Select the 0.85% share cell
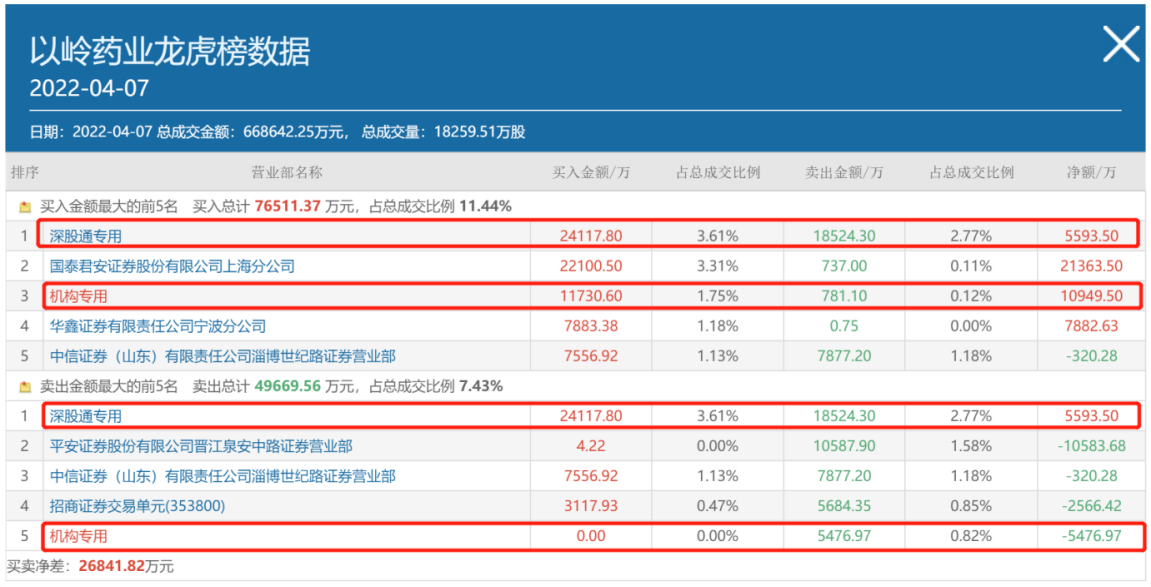The height and width of the screenshot is (587, 1151). pos(971,506)
